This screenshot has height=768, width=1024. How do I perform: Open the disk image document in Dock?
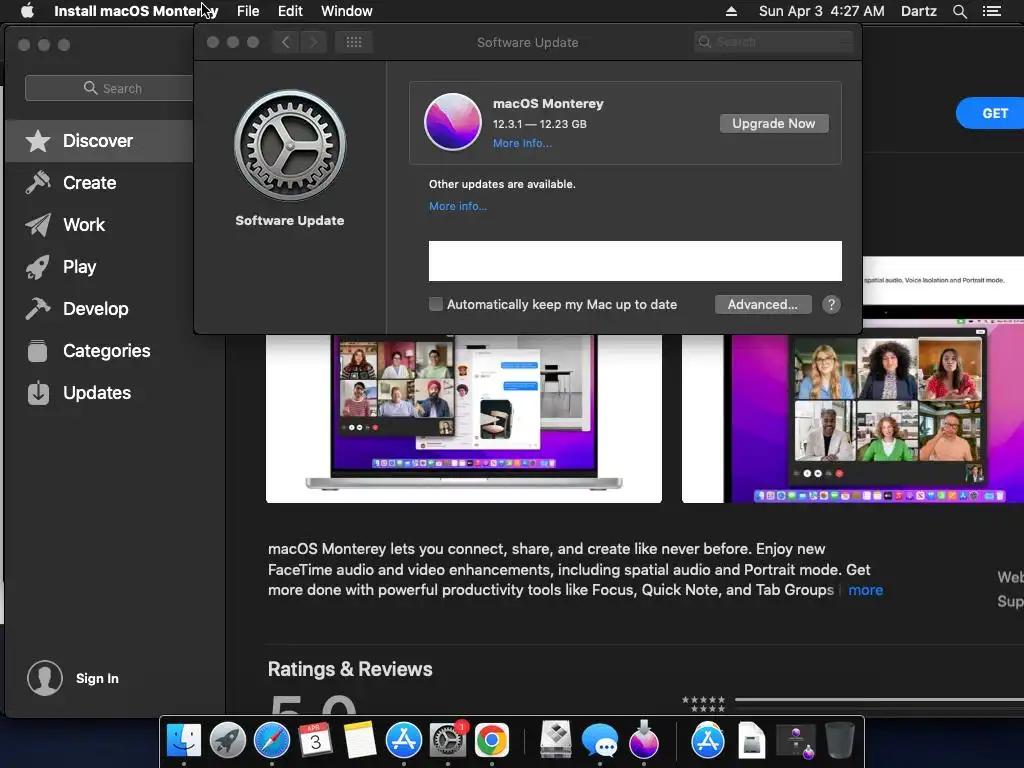pyautogui.click(x=751, y=740)
